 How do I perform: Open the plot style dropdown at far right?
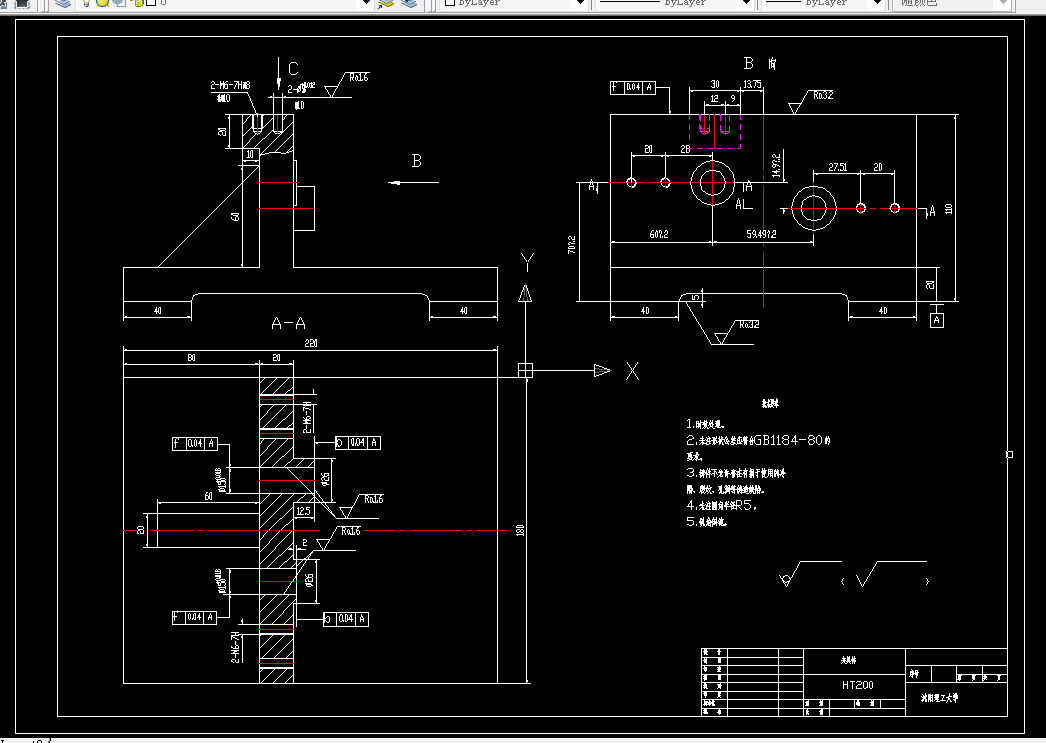[1003, 3]
